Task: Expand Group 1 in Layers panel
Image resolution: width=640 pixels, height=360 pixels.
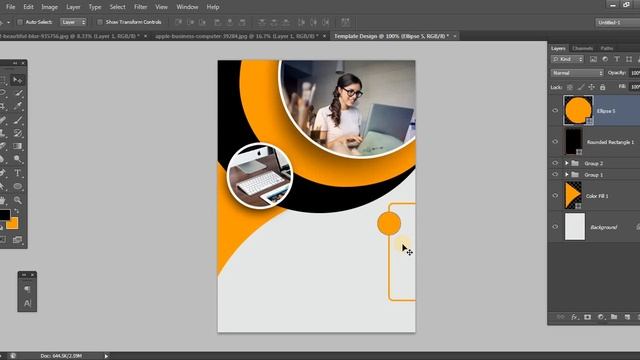Action: tap(567, 174)
